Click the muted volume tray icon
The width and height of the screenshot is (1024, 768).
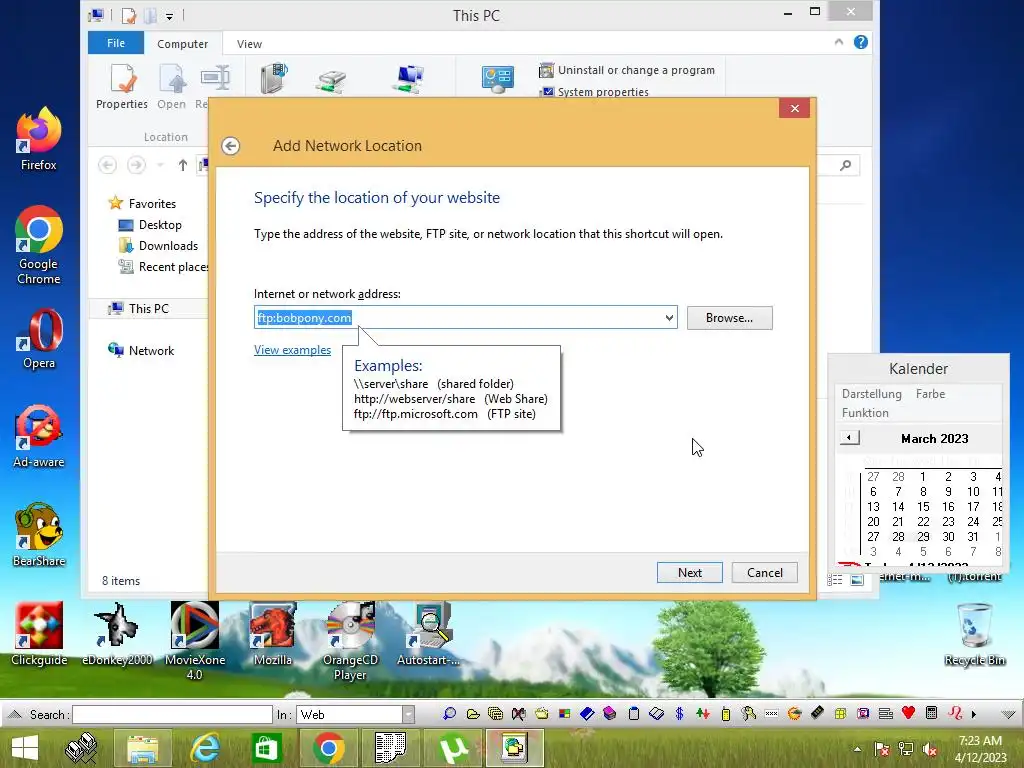point(931,750)
